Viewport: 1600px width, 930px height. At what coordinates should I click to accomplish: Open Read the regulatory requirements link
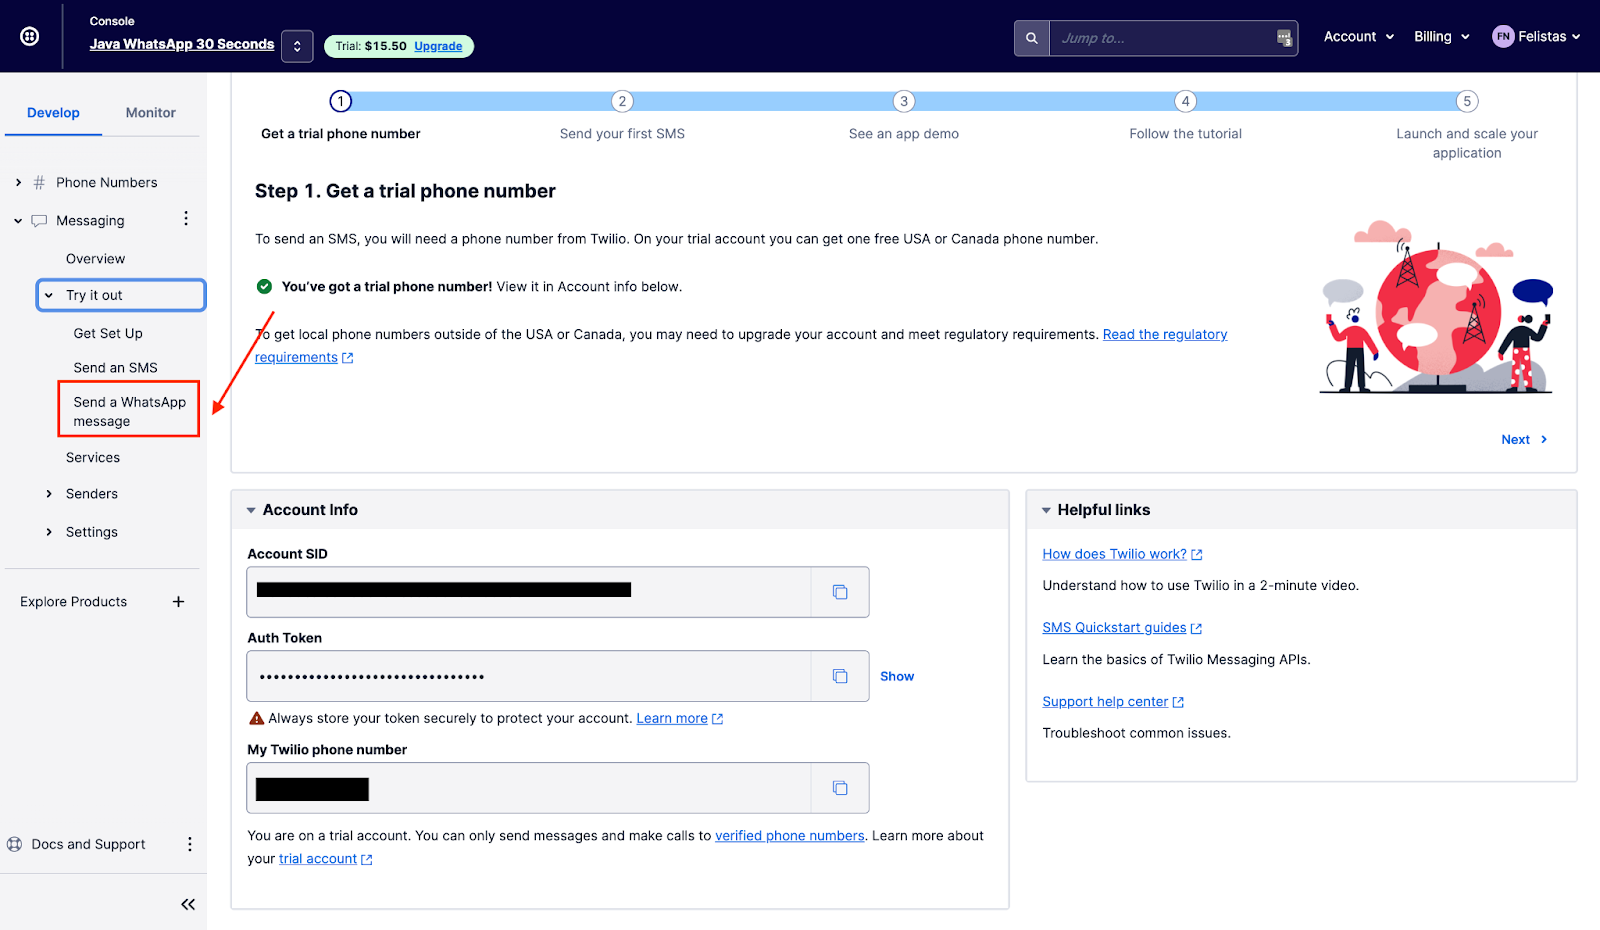1165,335
